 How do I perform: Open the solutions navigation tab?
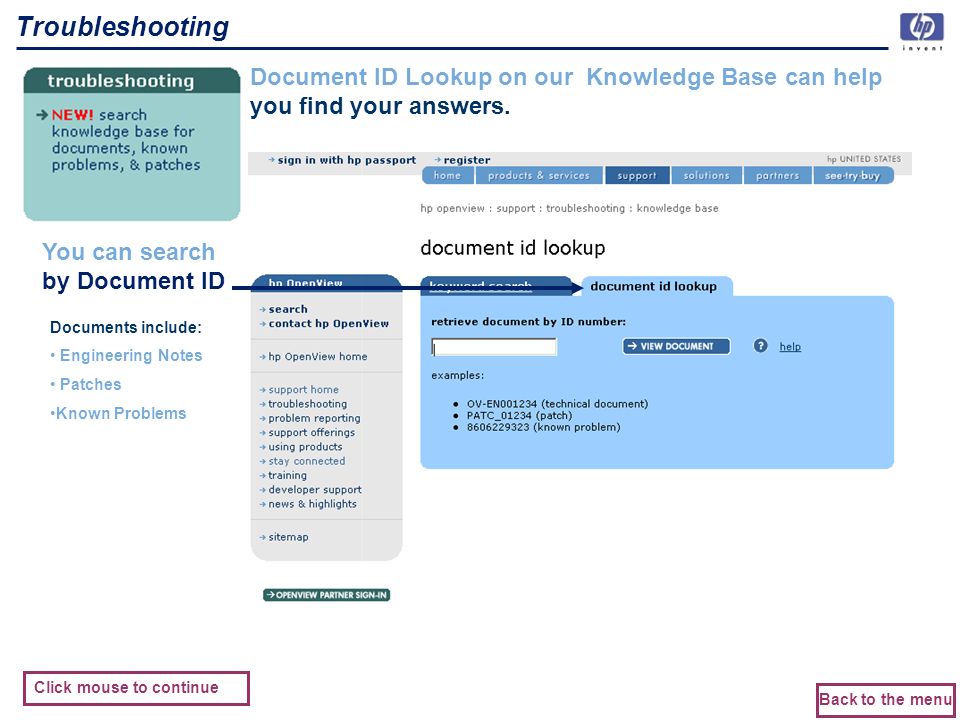(x=707, y=176)
